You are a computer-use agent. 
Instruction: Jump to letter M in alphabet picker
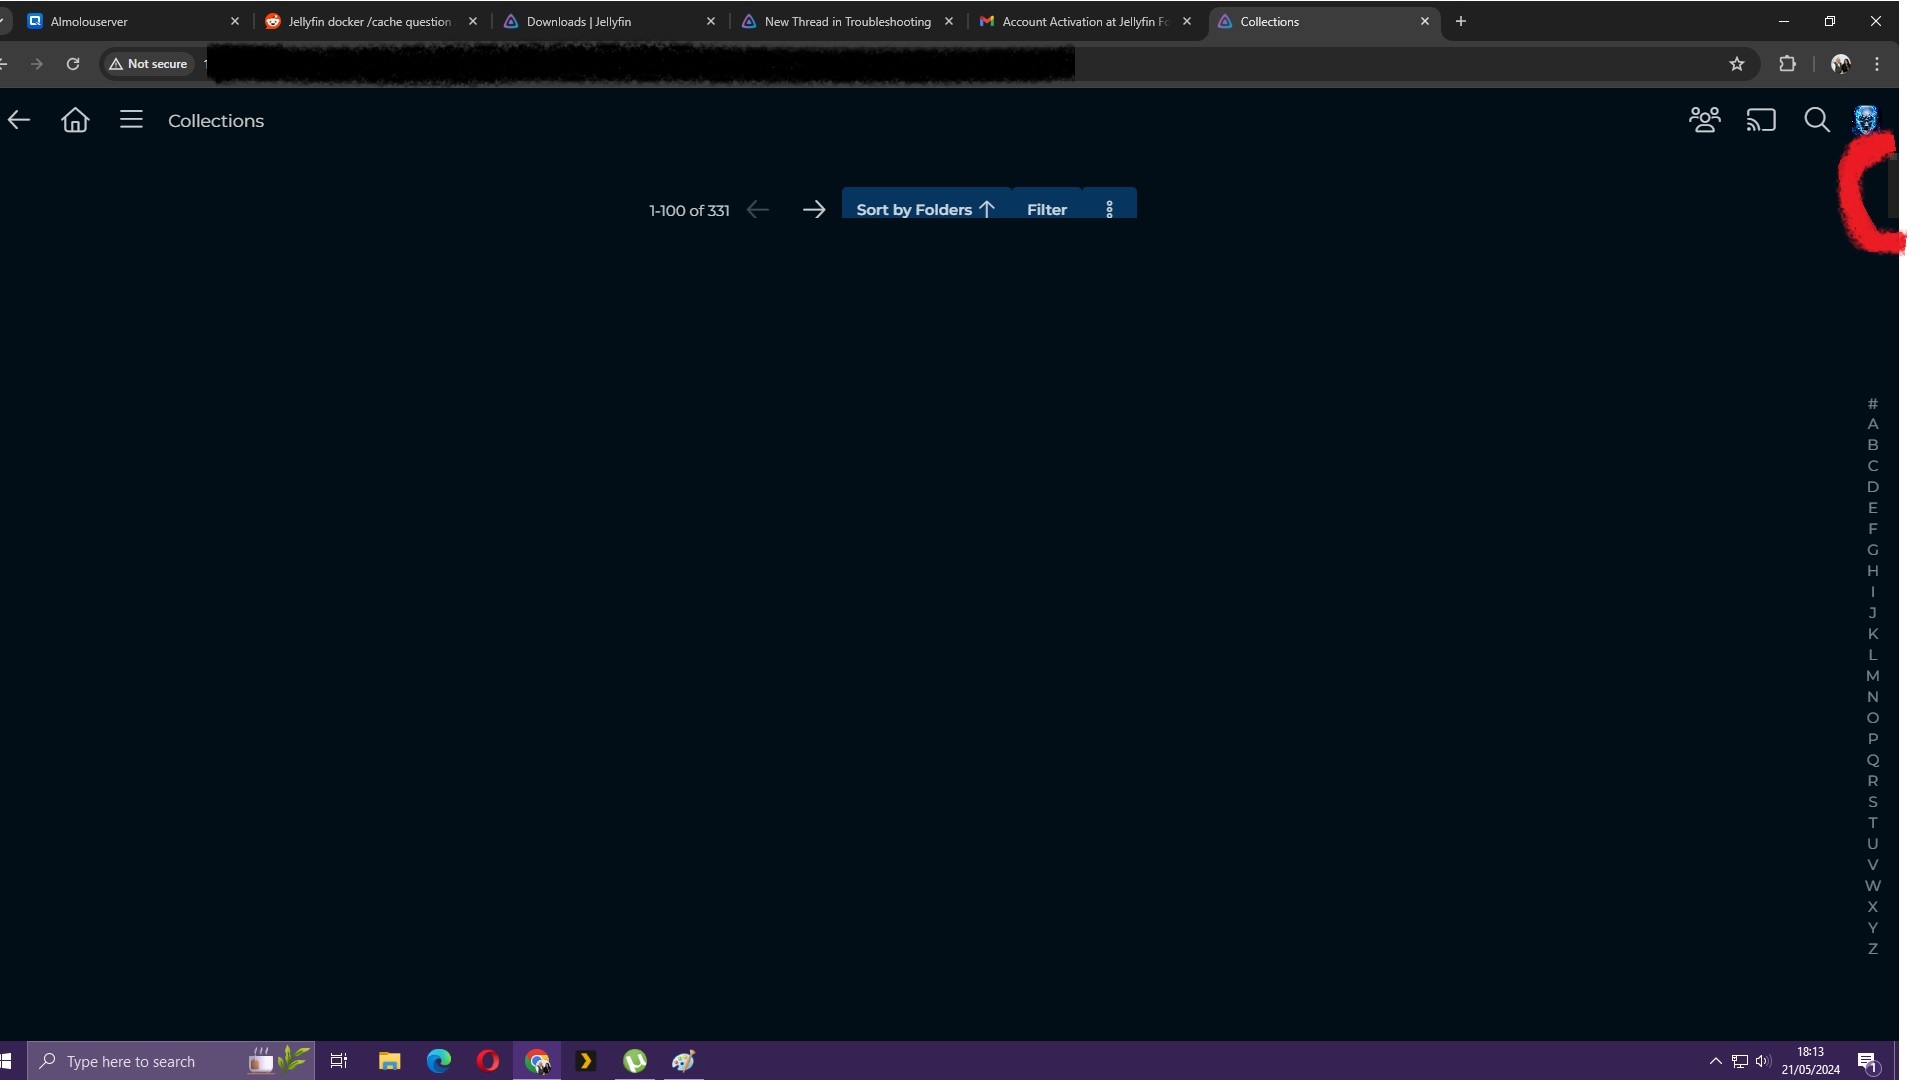(x=1873, y=676)
